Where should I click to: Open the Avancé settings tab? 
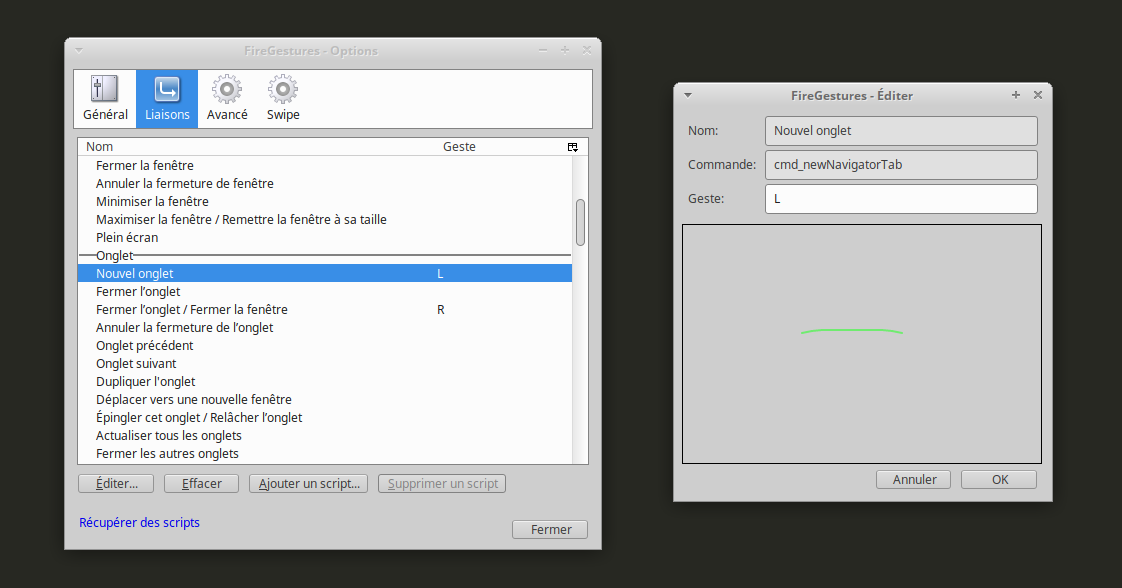coord(227,99)
